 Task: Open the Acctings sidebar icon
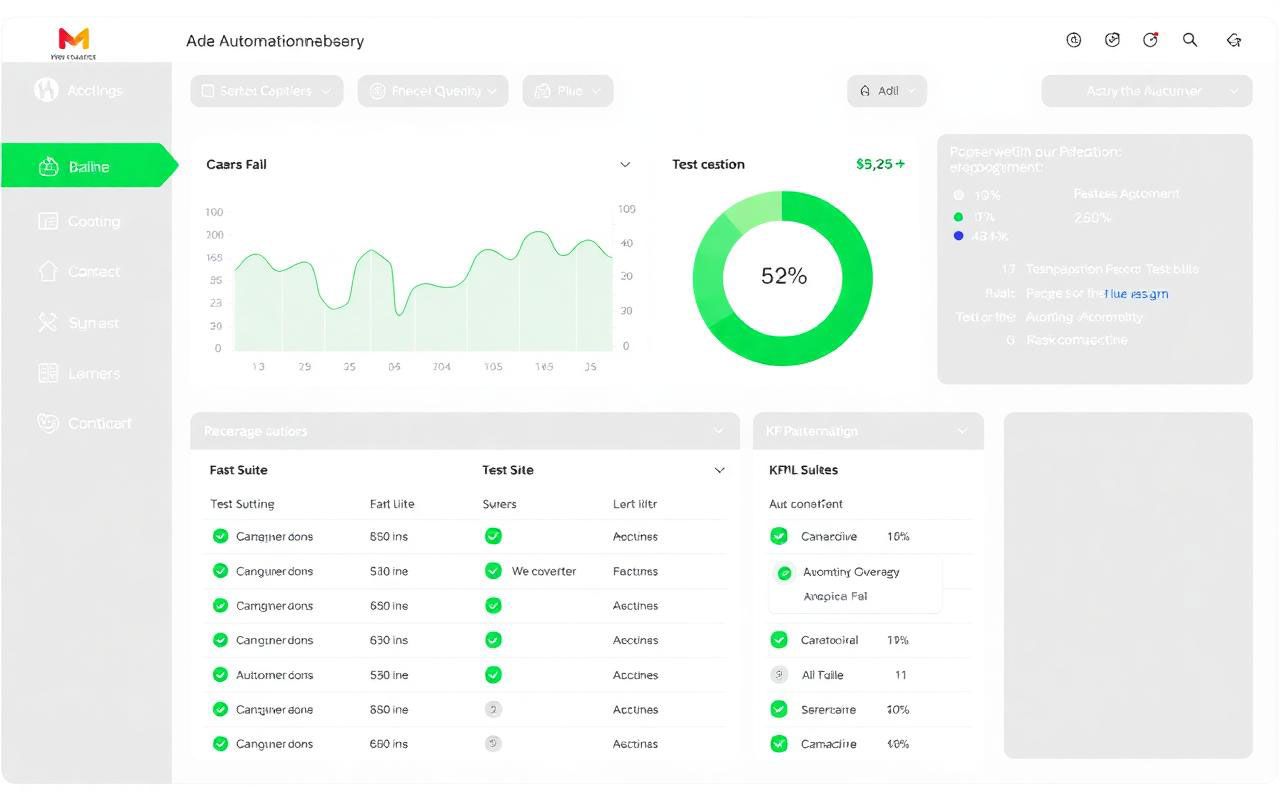click(46, 90)
